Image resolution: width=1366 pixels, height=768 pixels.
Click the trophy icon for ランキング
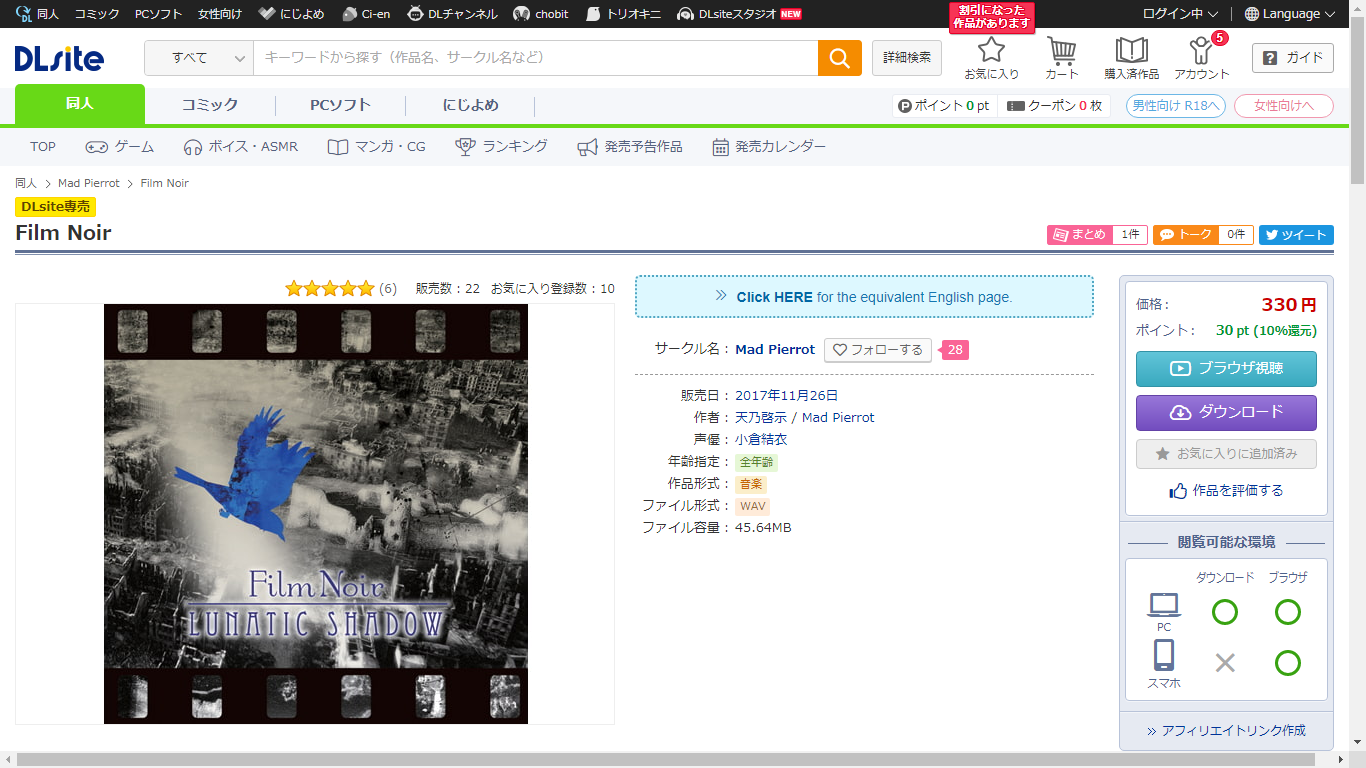[465, 147]
